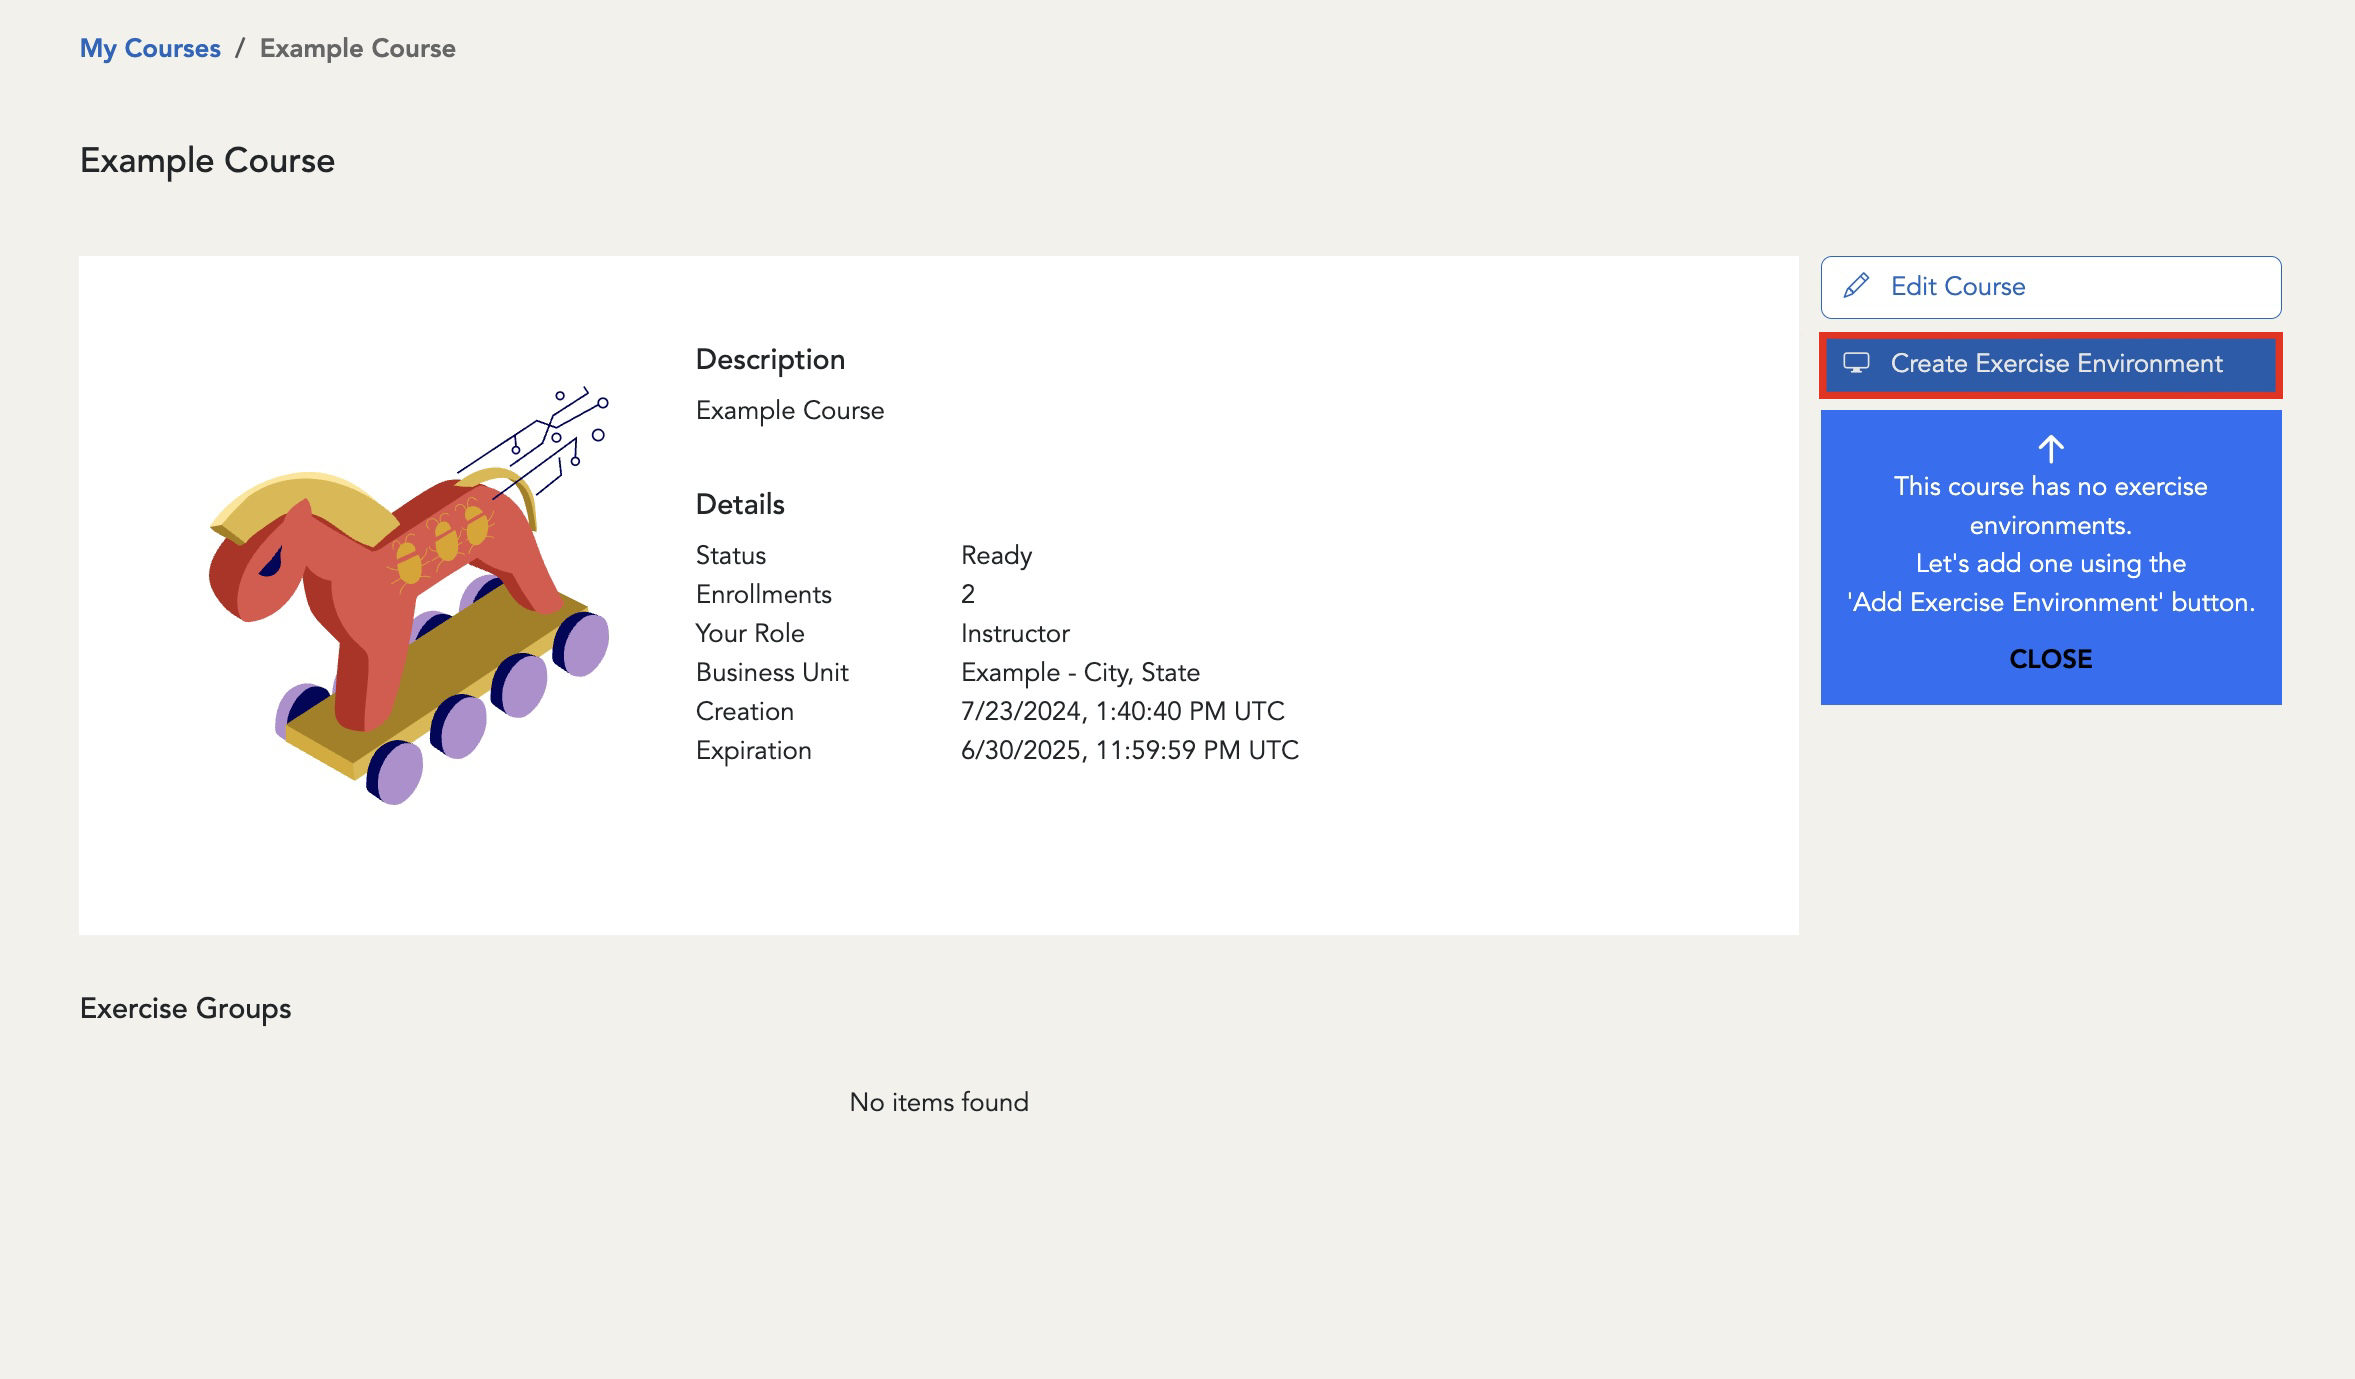Click the Edit Course button
Image resolution: width=2355 pixels, height=1379 pixels.
click(x=2051, y=287)
